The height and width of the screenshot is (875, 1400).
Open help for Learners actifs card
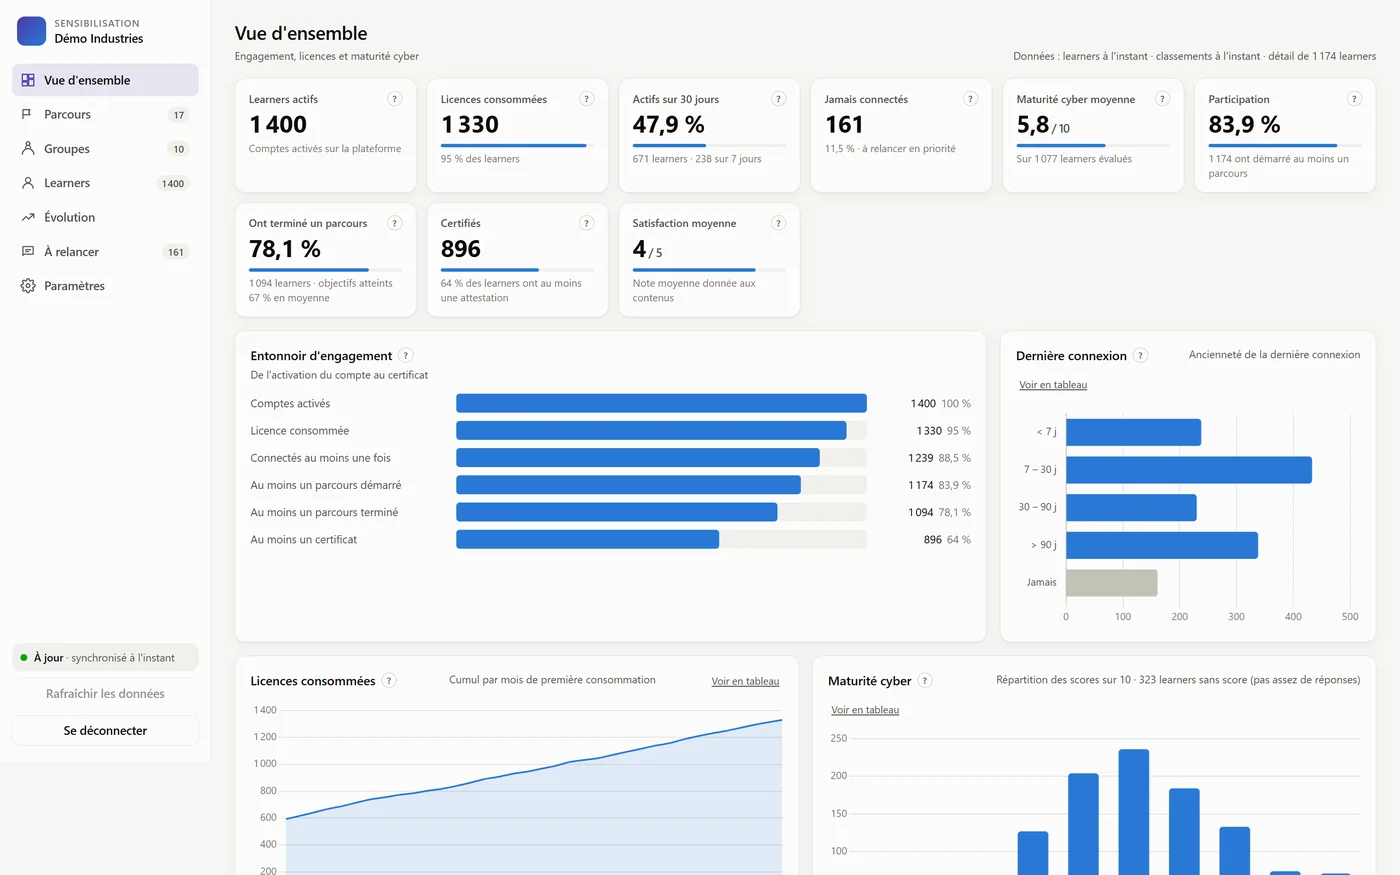pos(395,99)
